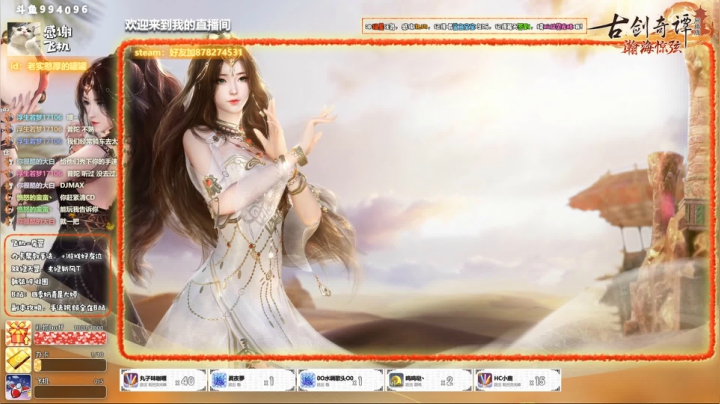Screen dimensions: 720x404
Task: Click the handwritten streamer notice box
Action: (x=58, y=275)
